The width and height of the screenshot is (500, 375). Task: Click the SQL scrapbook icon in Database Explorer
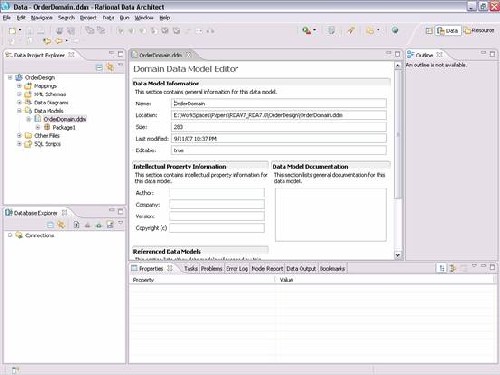(110, 225)
